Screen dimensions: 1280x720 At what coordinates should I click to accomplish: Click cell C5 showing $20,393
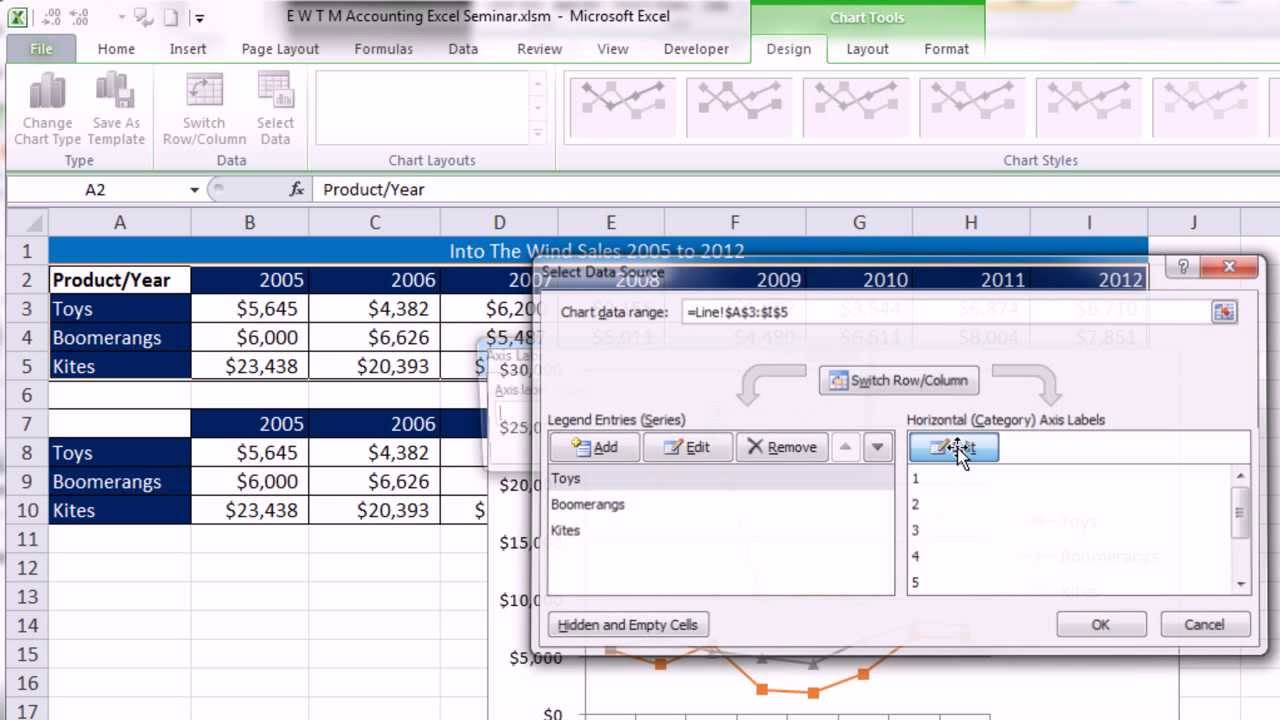click(374, 366)
